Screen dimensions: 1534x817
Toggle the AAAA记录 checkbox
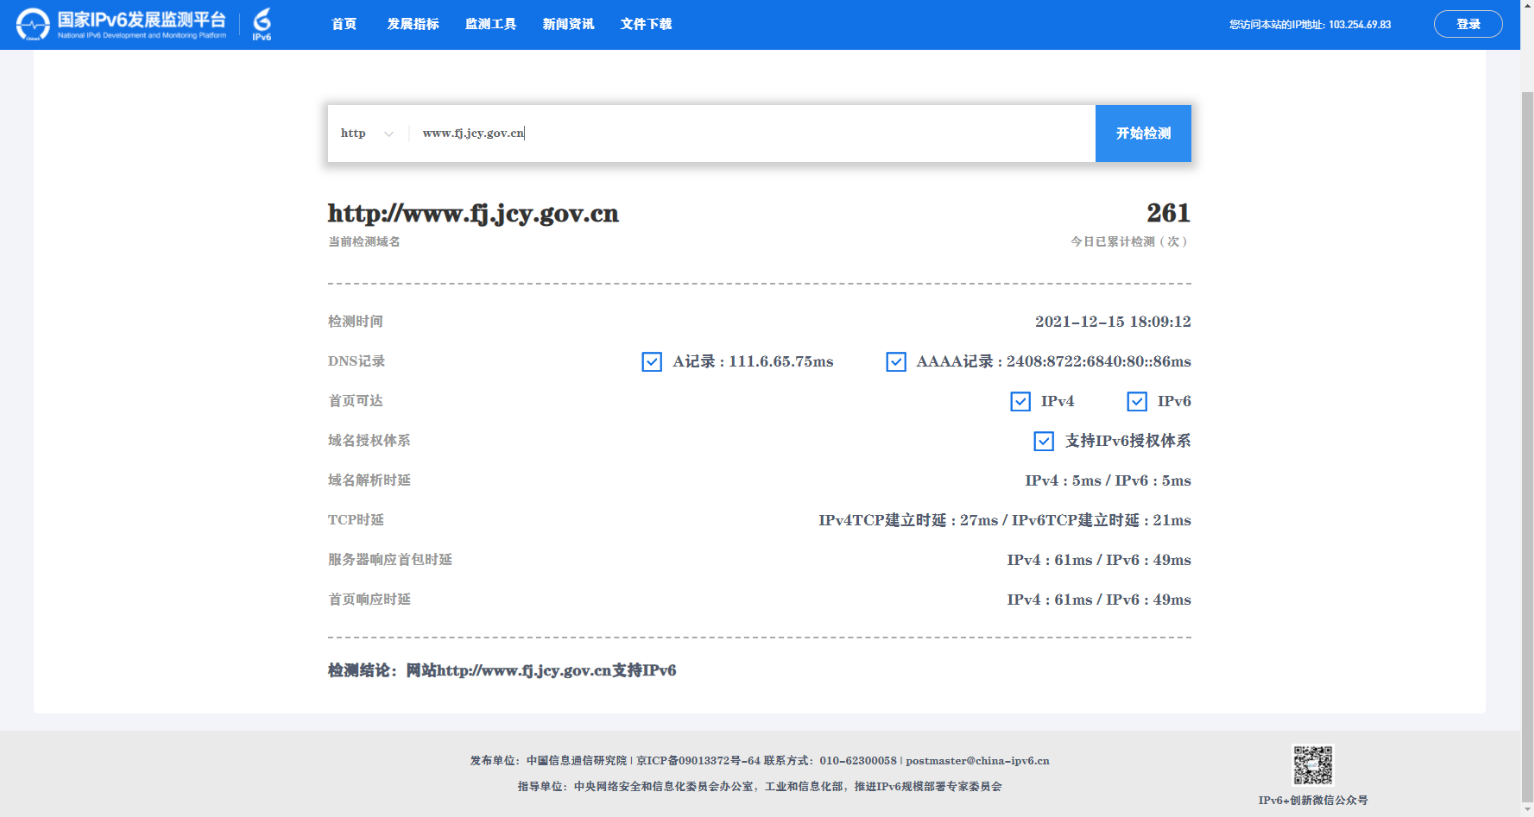click(896, 362)
